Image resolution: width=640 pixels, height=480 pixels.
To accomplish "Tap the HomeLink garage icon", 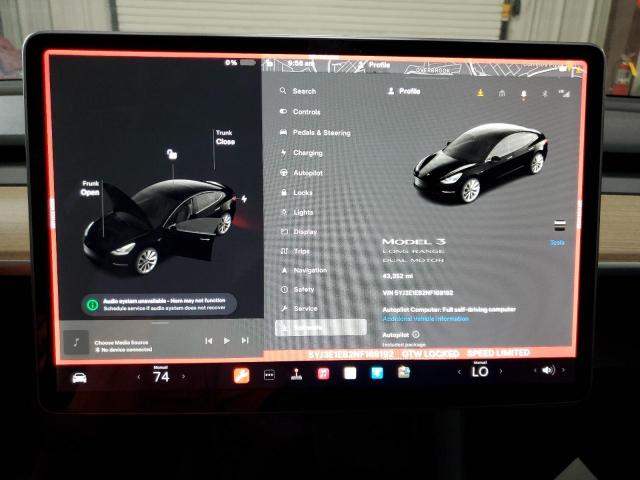I will tap(502, 93).
